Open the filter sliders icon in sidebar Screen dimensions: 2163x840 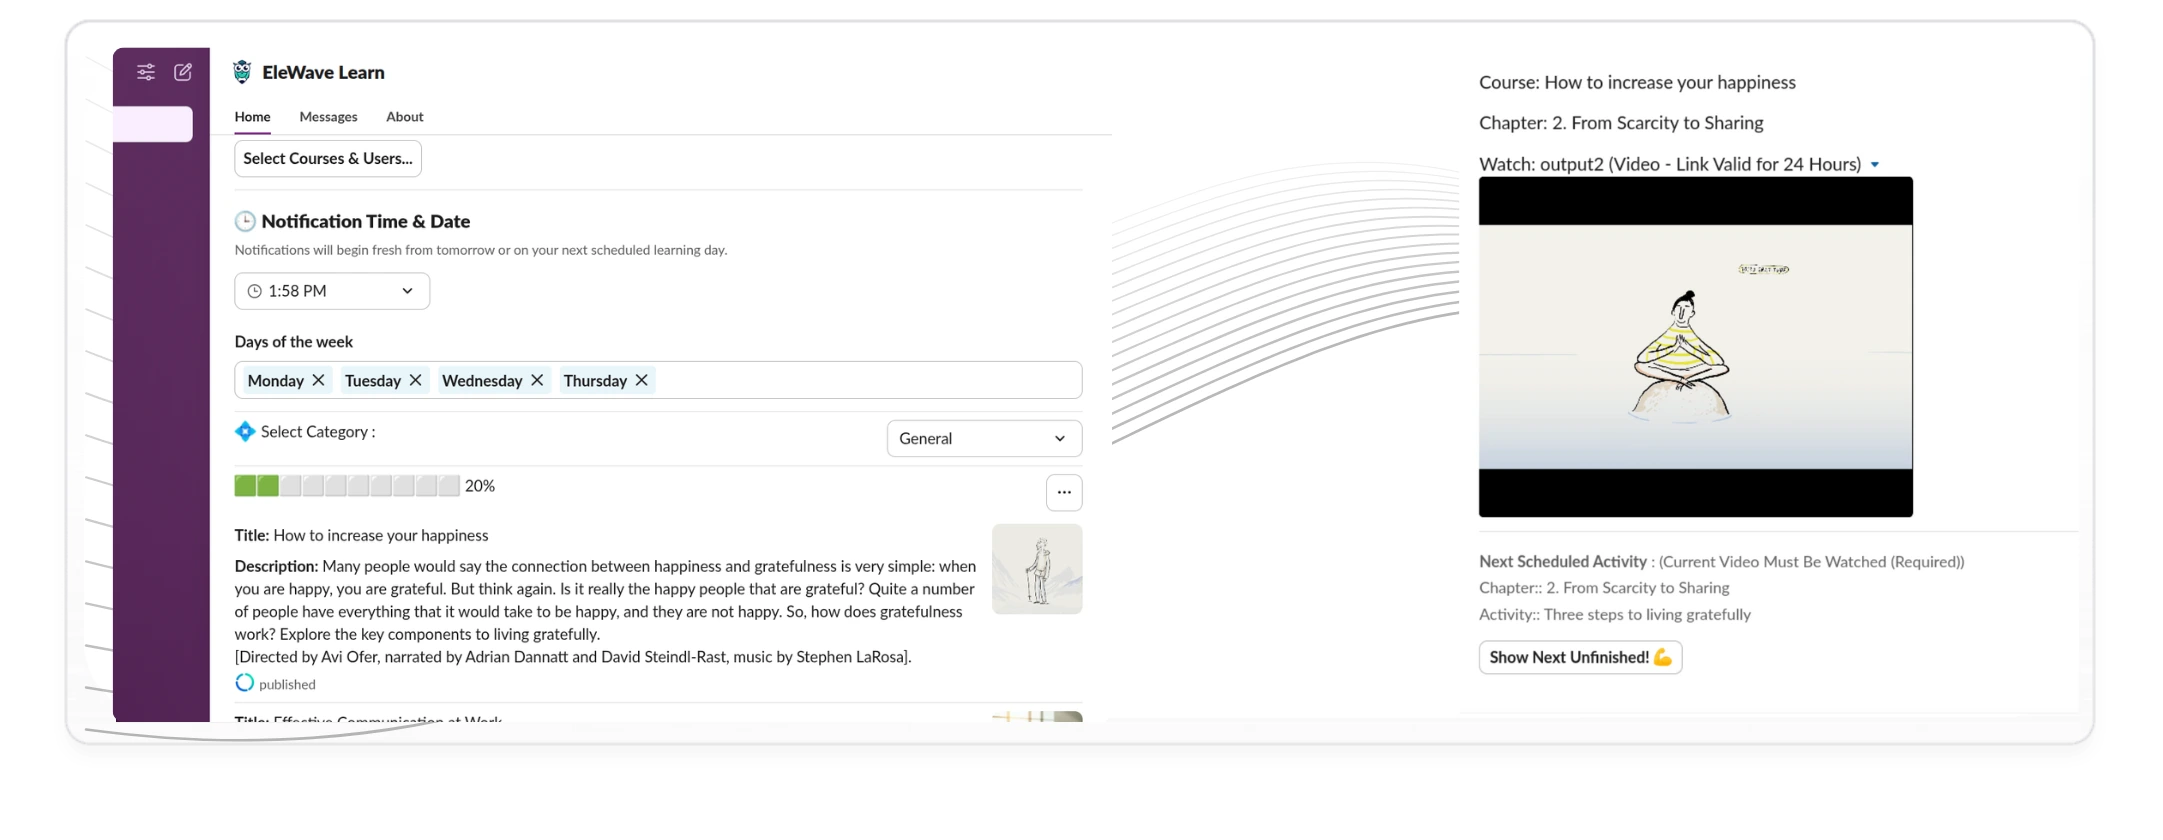click(146, 72)
